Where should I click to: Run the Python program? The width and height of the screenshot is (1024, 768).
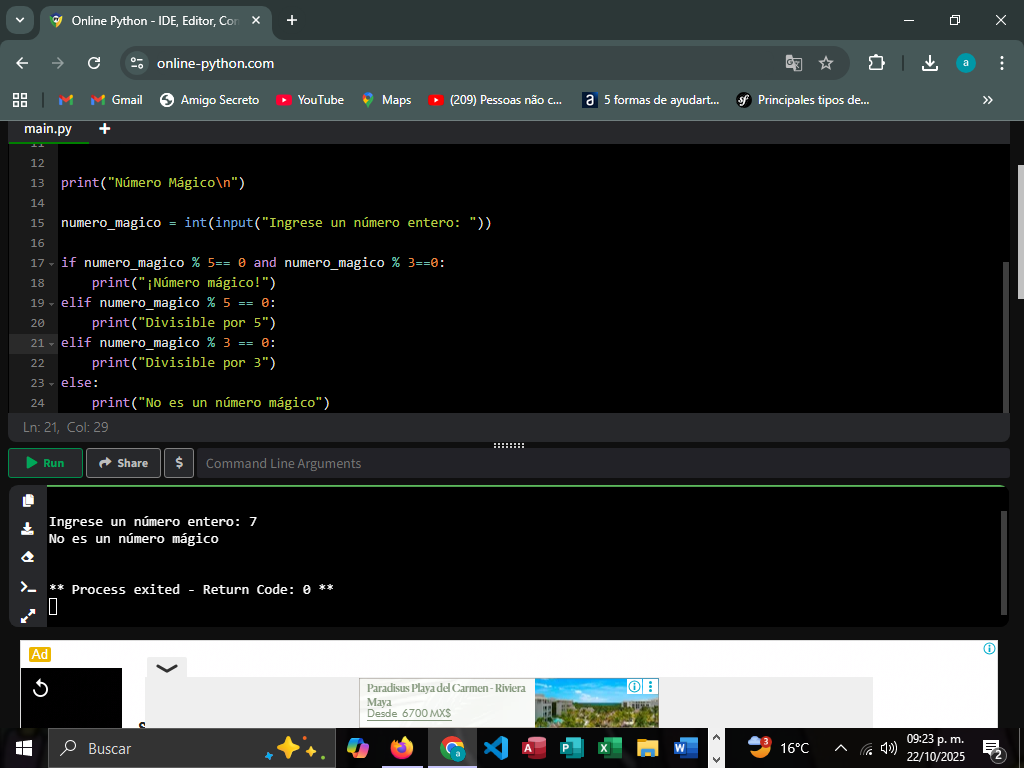[45, 463]
